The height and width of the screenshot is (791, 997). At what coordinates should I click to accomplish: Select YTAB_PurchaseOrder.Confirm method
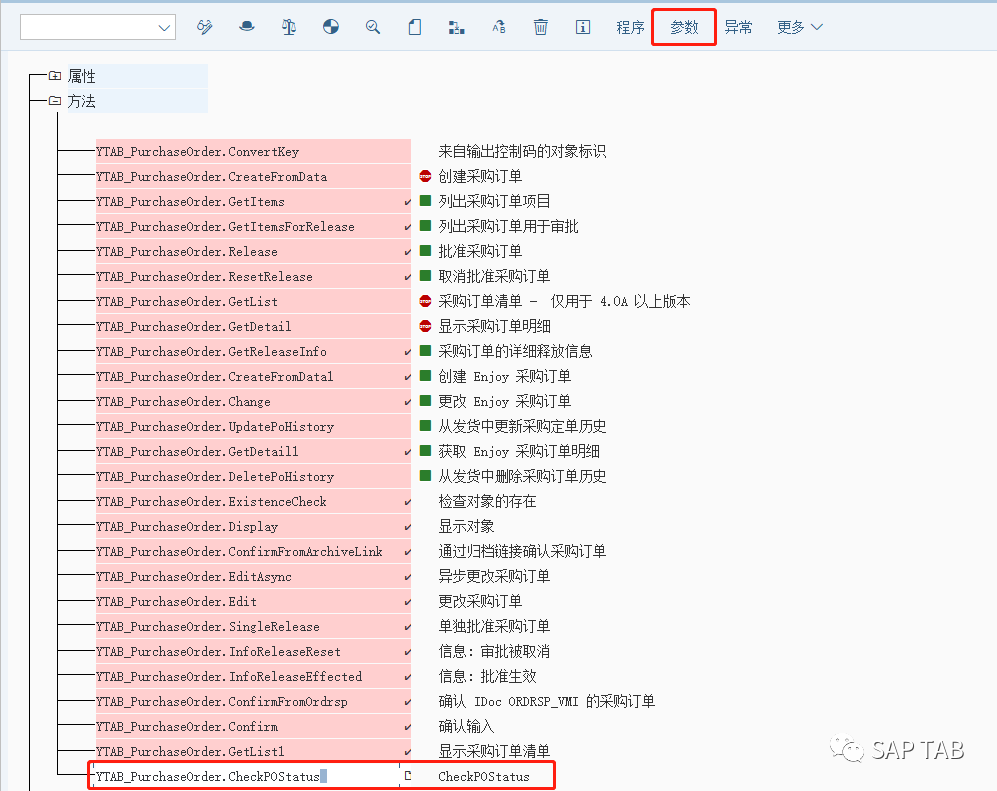tap(253, 727)
